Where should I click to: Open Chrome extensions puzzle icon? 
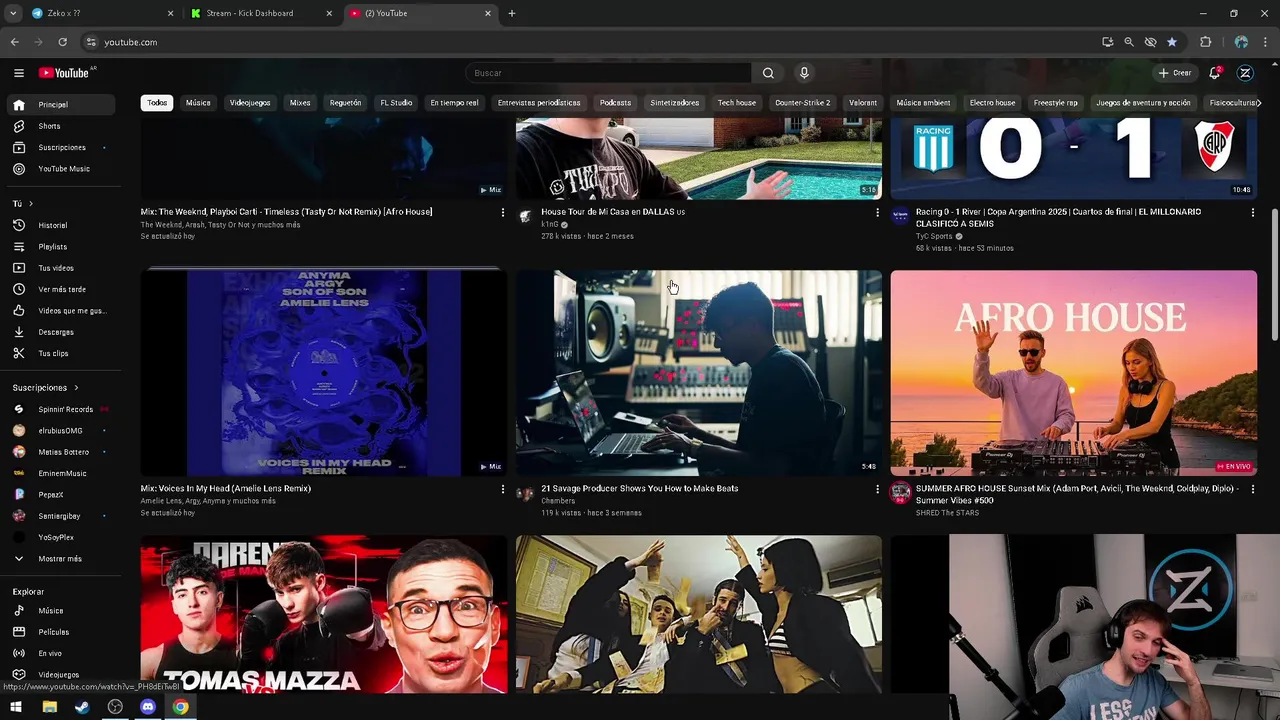click(x=1205, y=42)
